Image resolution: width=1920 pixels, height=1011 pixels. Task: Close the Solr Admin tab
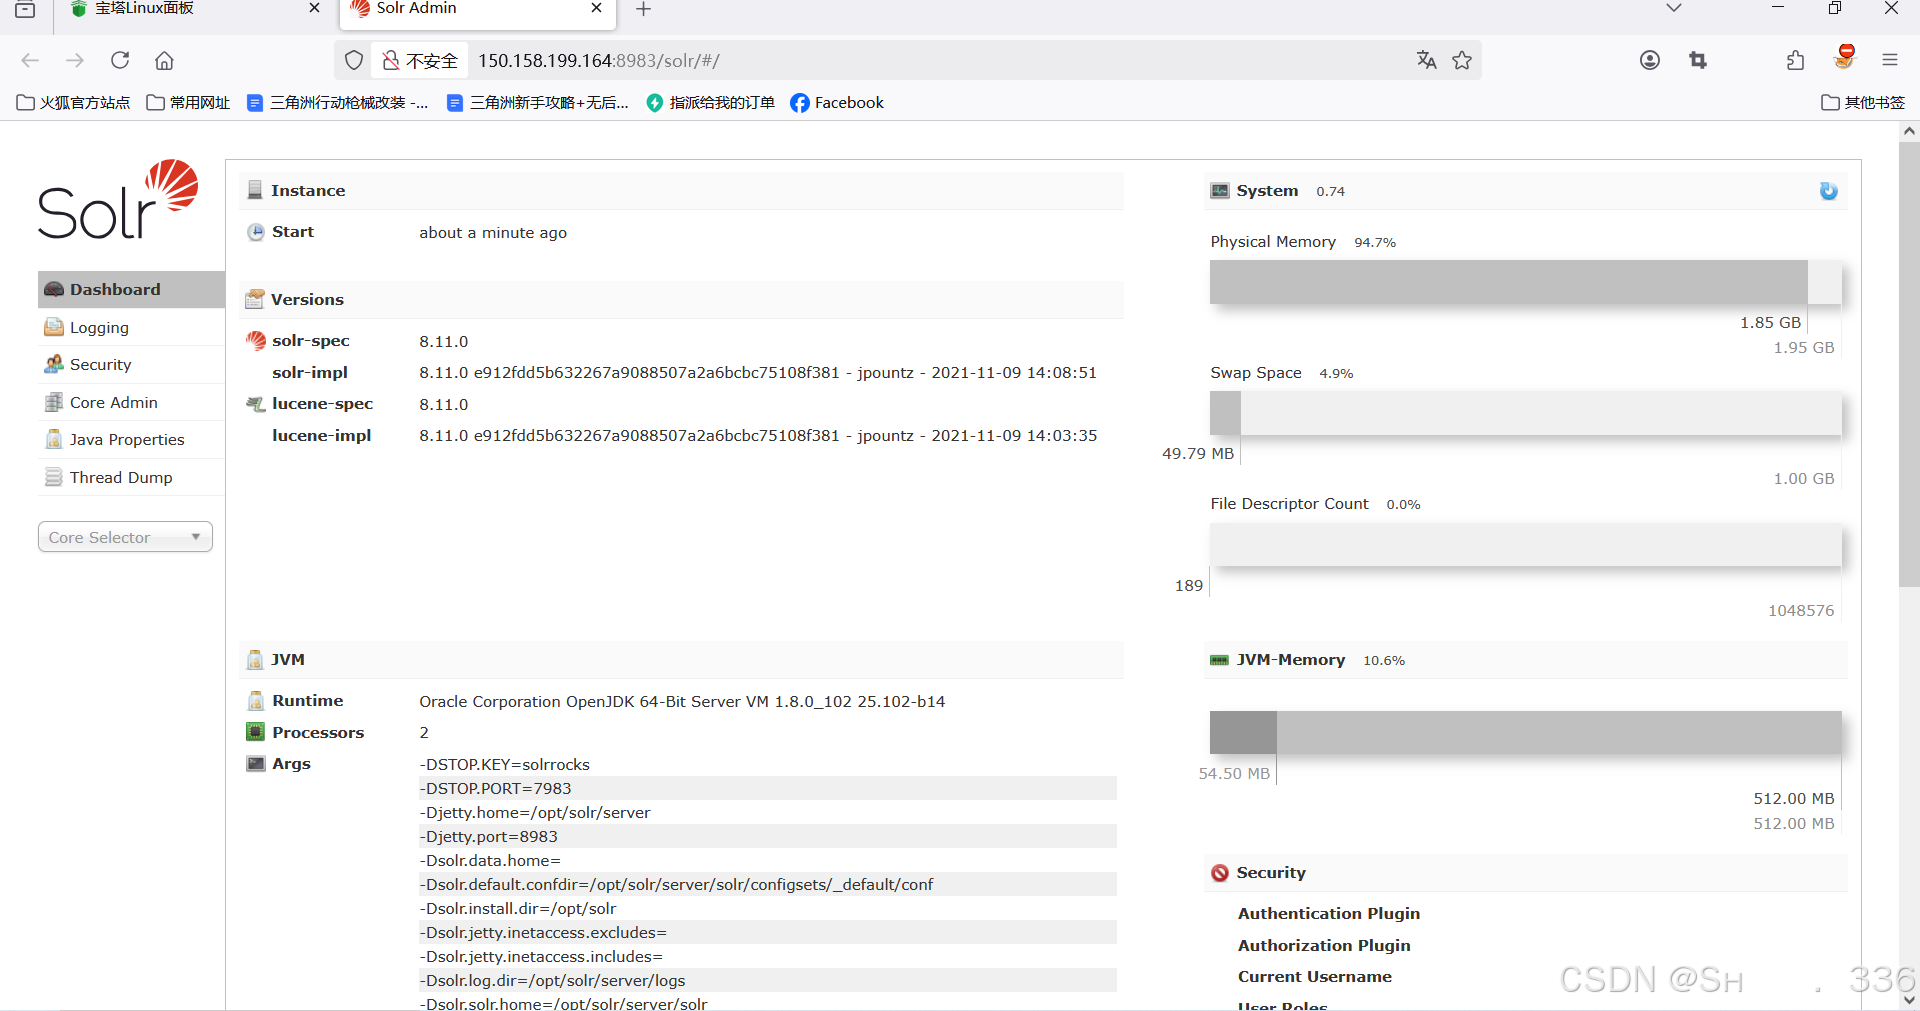click(597, 8)
